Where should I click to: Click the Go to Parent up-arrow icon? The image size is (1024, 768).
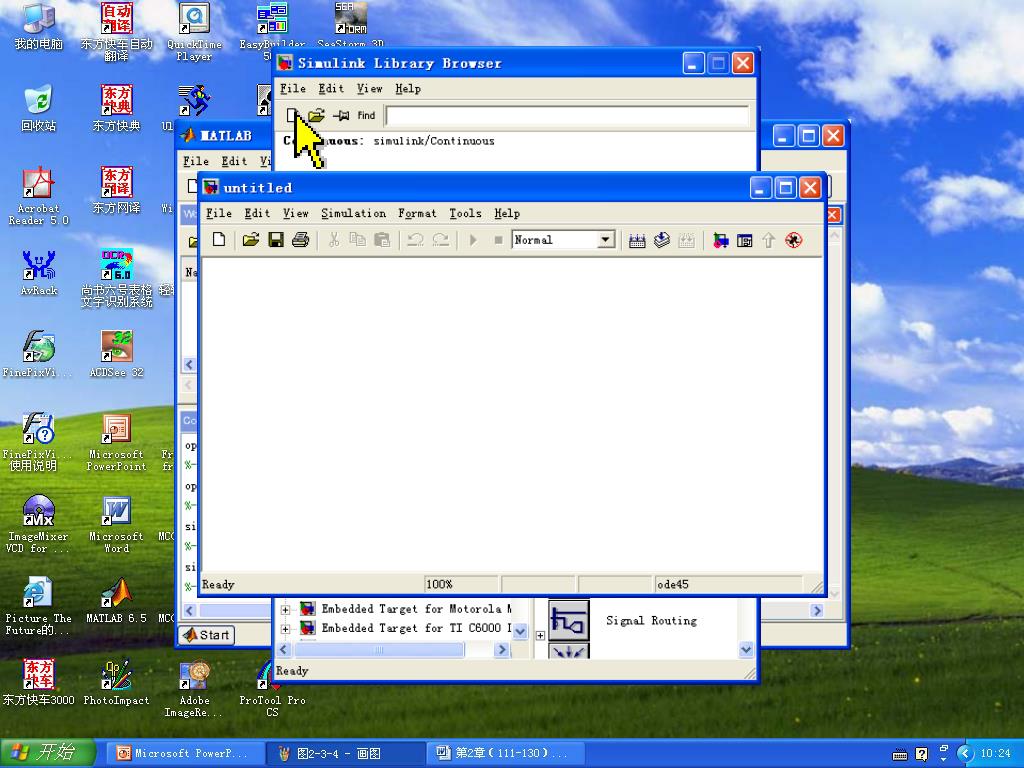coord(769,240)
